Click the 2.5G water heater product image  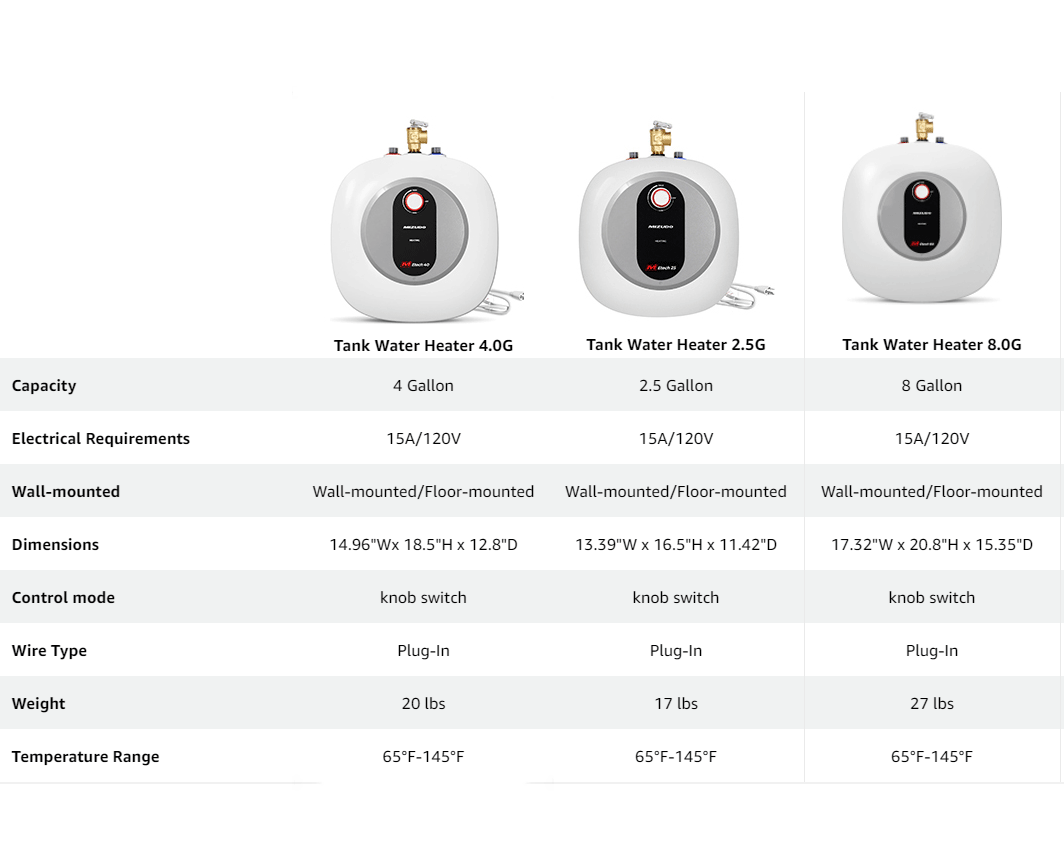coord(676,218)
